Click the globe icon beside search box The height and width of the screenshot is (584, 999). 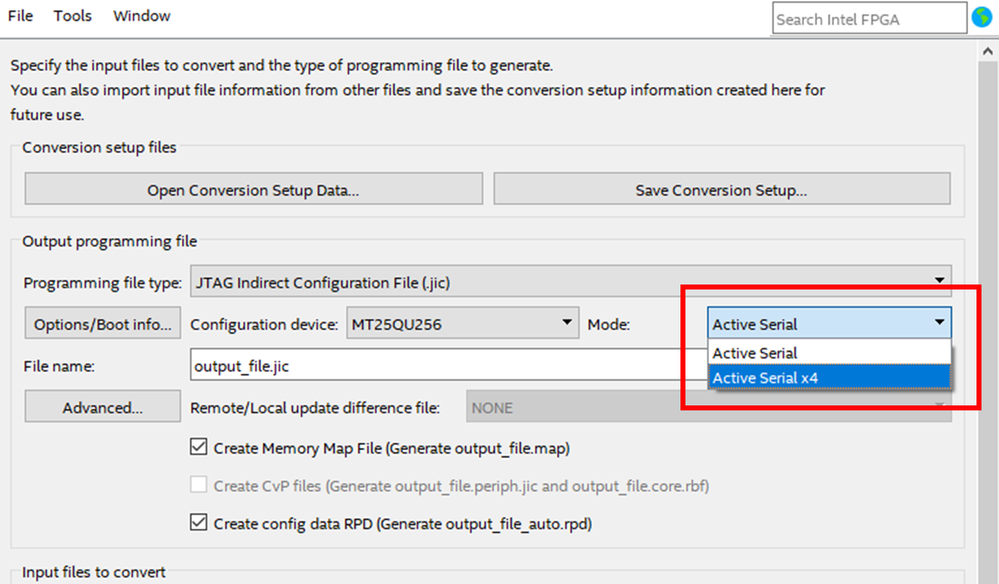[x=982, y=18]
